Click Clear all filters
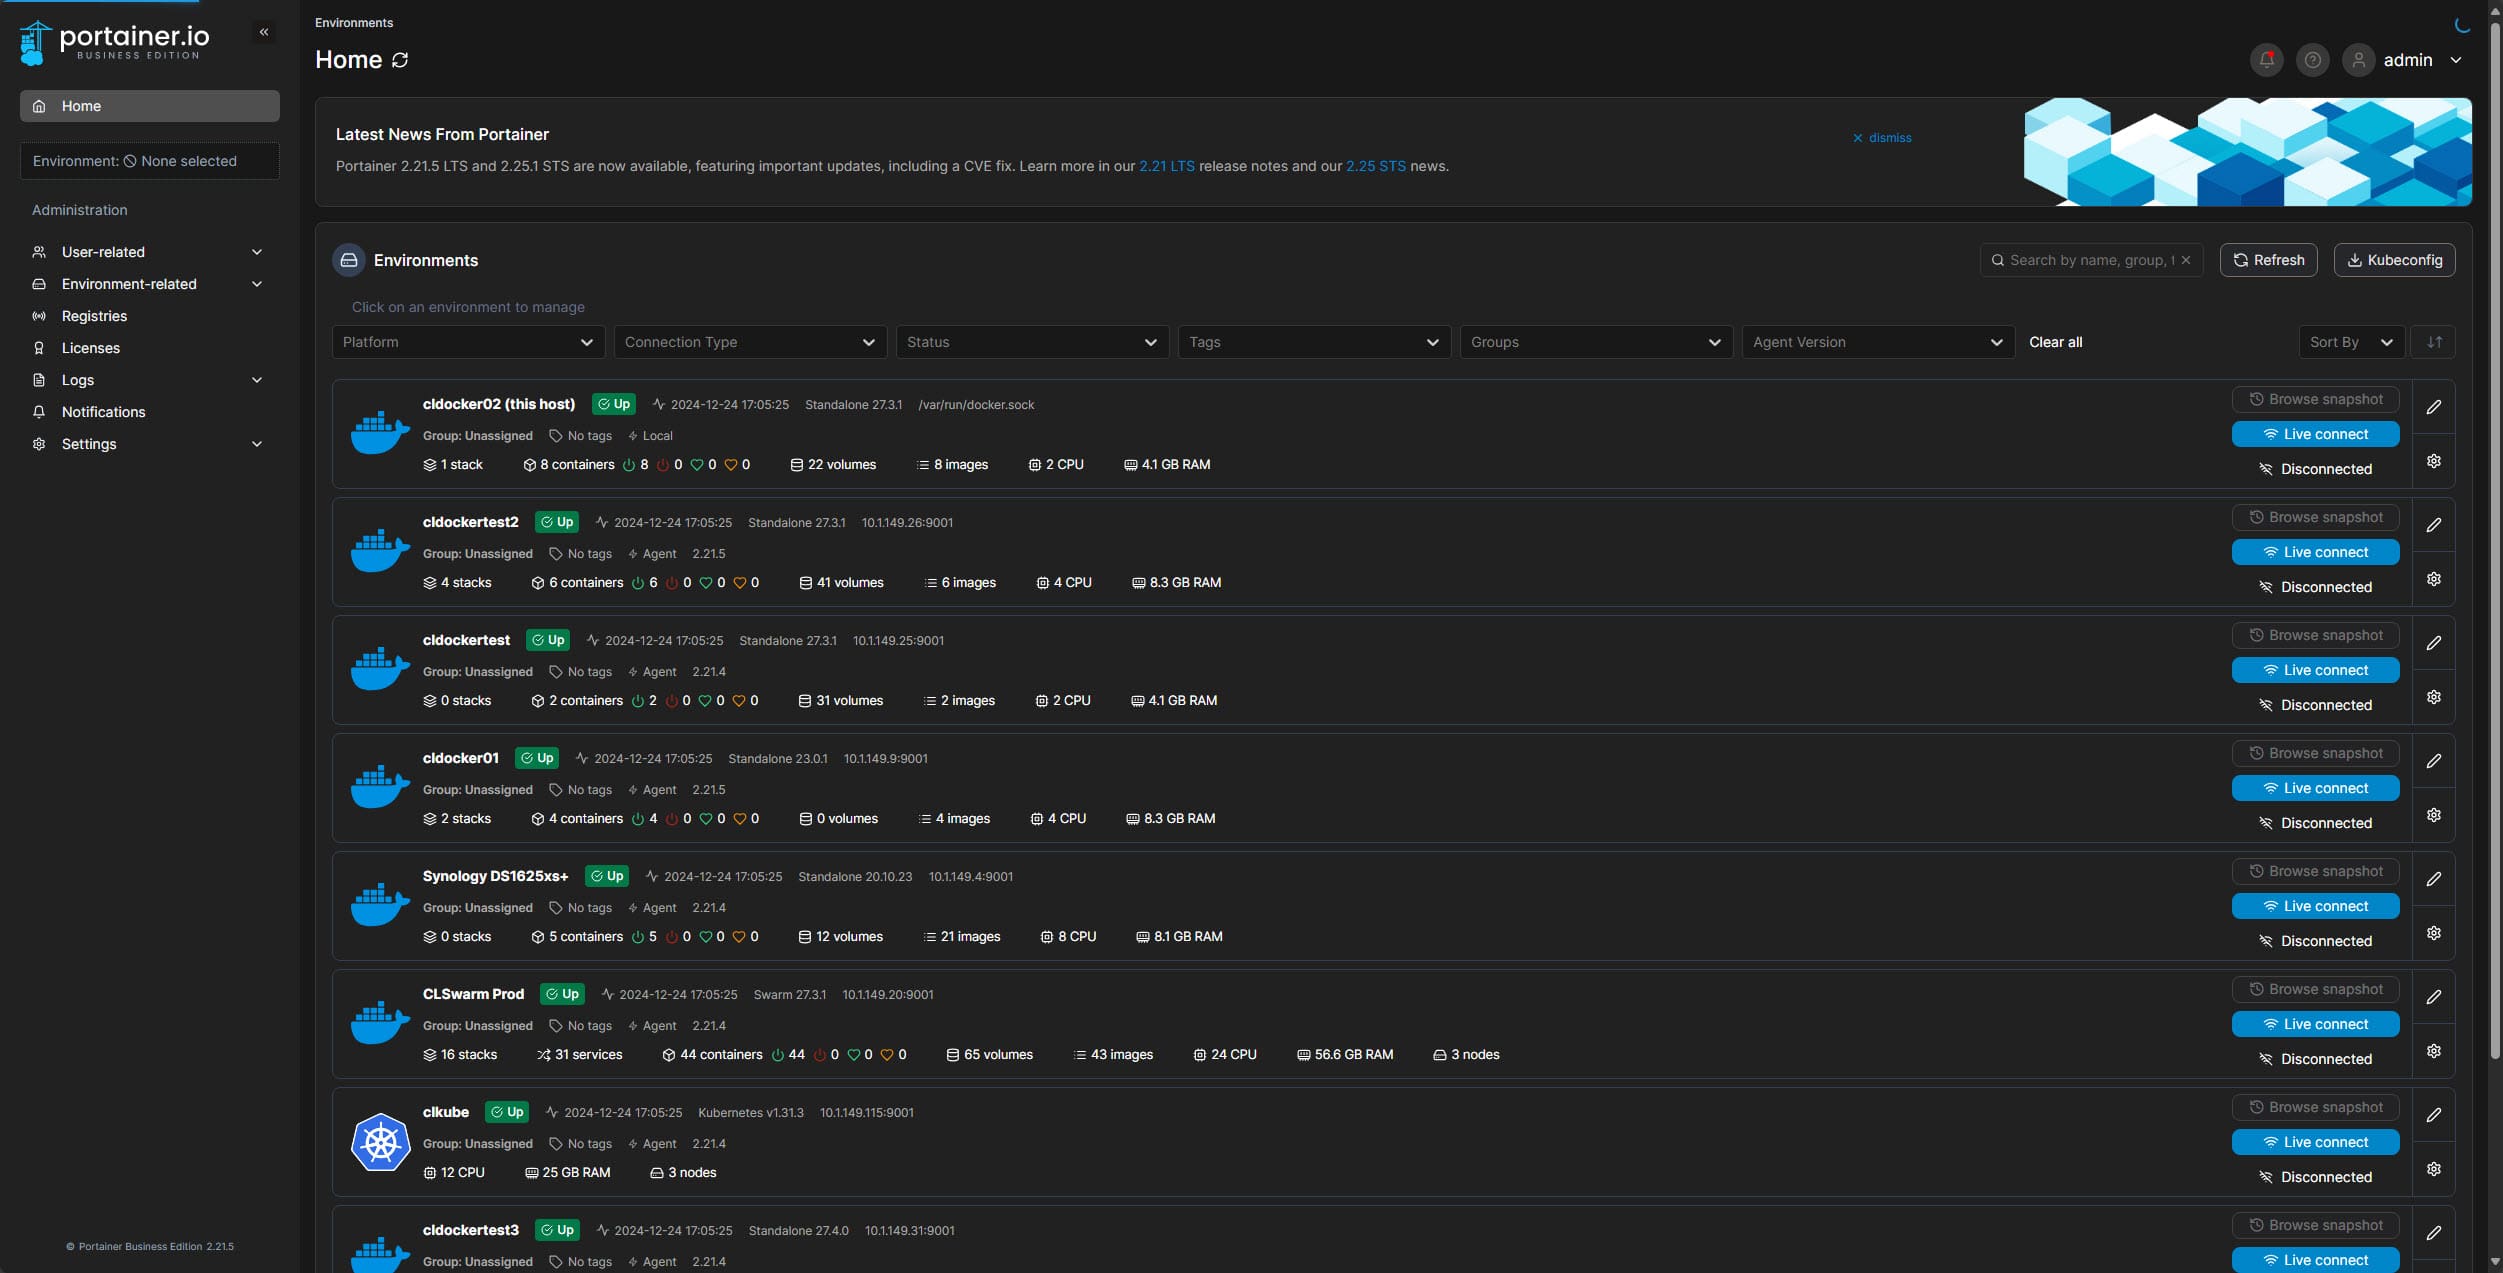Image resolution: width=2503 pixels, height=1273 pixels. click(x=2056, y=342)
